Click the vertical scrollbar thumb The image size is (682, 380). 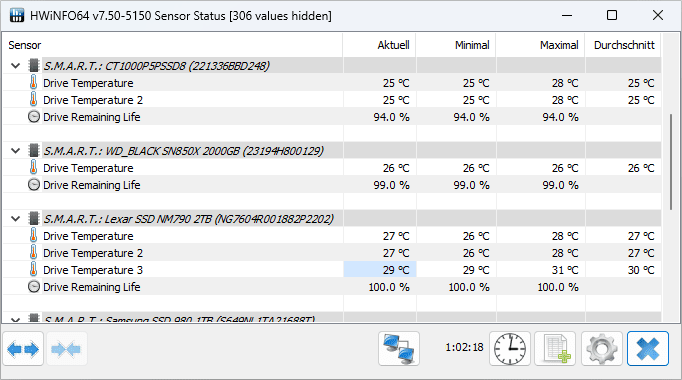[671, 162]
